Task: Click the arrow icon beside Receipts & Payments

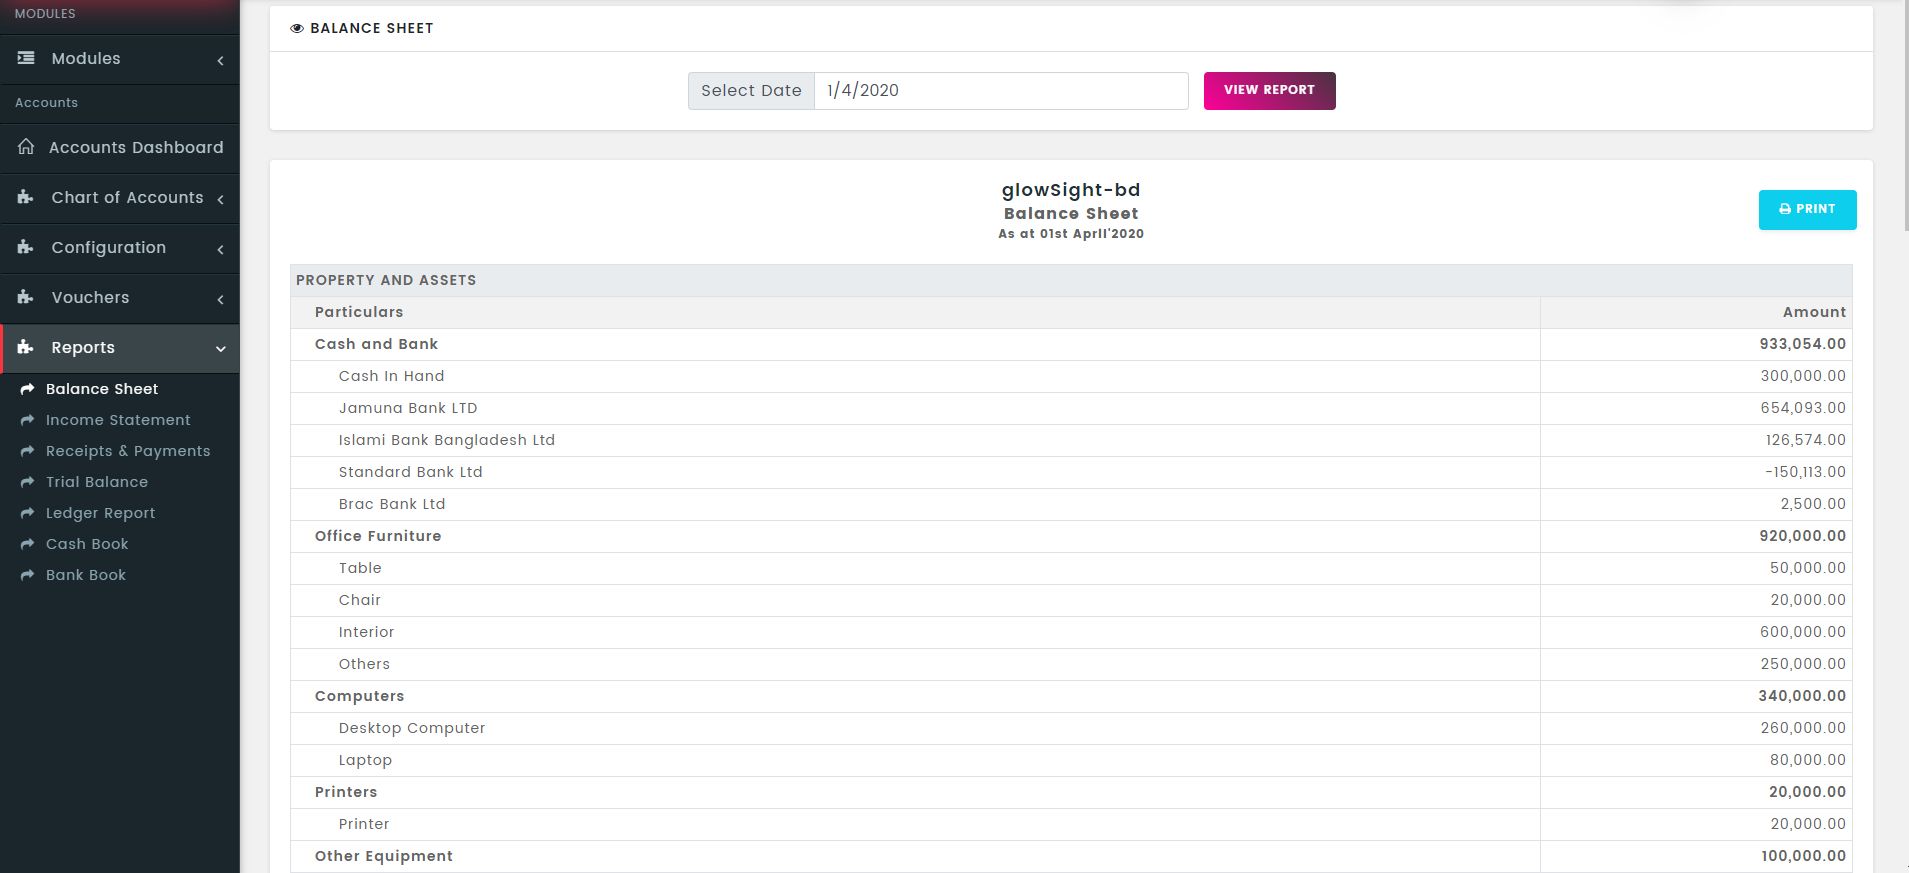Action: pyautogui.click(x=27, y=451)
